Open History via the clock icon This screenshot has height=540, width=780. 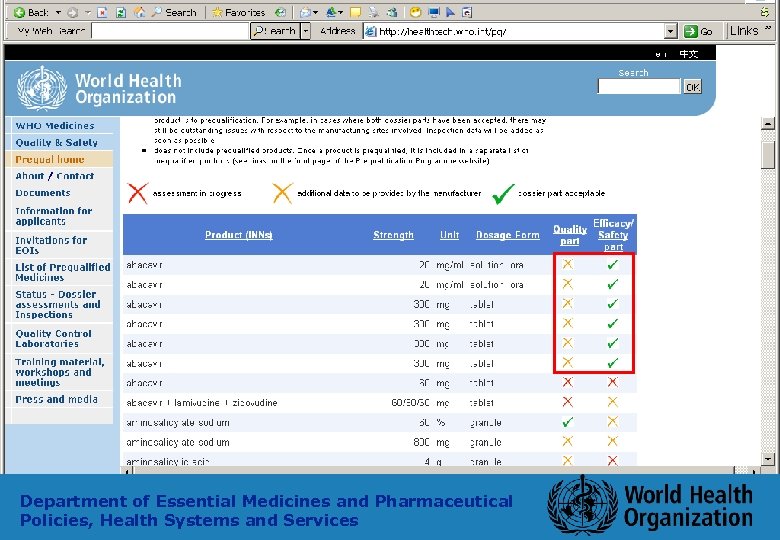click(281, 12)
